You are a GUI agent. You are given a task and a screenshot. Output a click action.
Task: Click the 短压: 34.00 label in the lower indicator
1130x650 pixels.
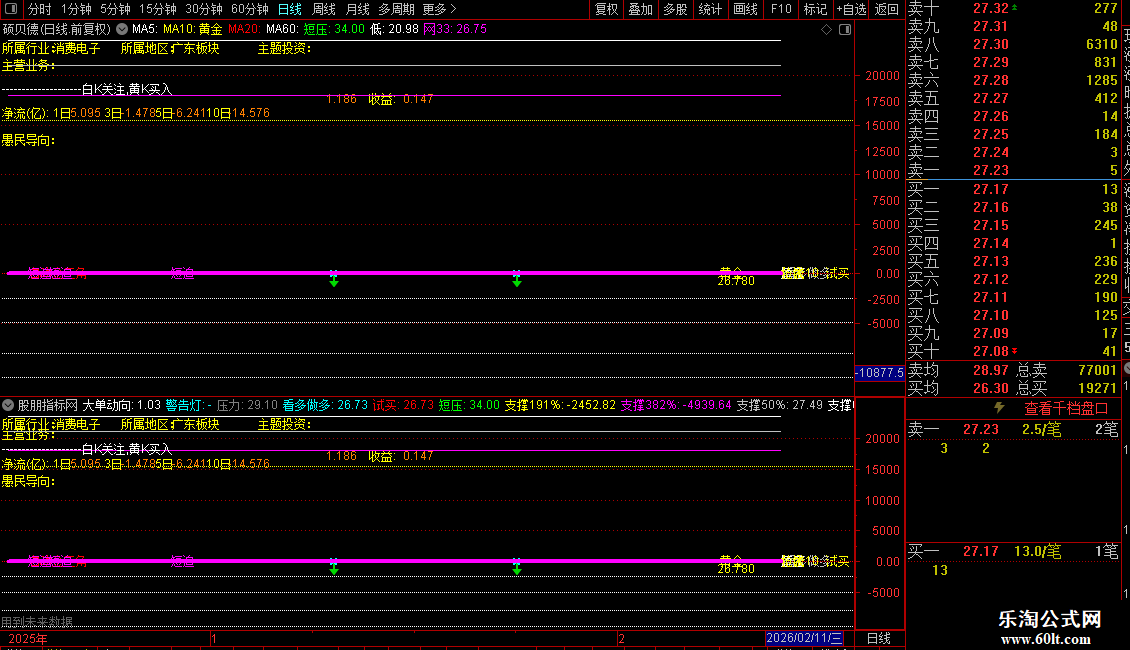[469, 405]
